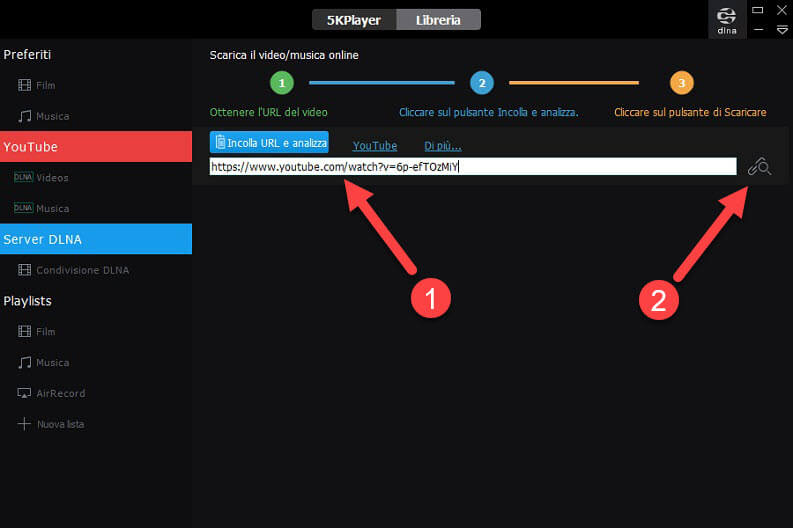This screenshot has height=528, width=793.
Task: Click 'Scarica il video/musica online' heading
Action: click(x=284, y=55)
